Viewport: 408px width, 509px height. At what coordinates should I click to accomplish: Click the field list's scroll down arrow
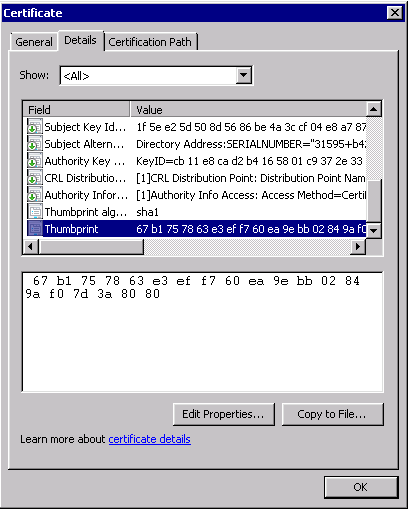374,230
